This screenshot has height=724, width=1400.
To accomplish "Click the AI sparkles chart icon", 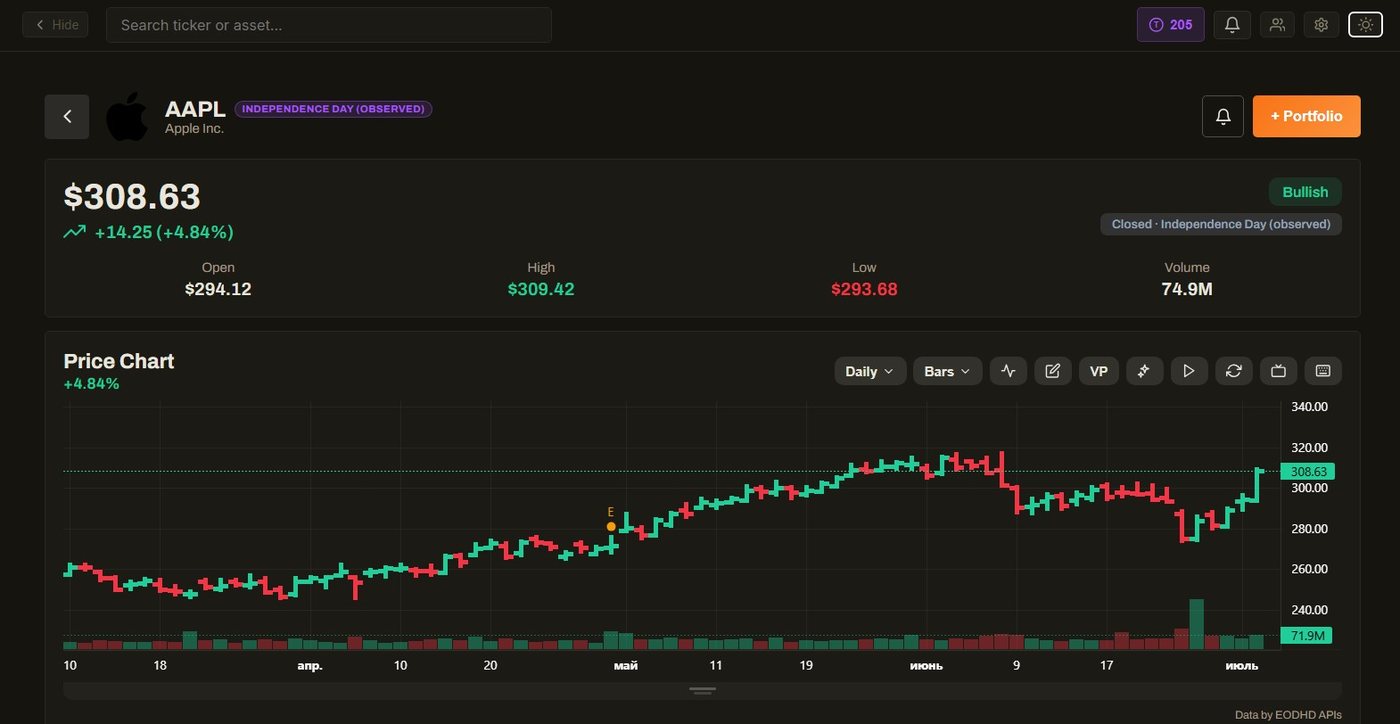I will [1144, 371].
